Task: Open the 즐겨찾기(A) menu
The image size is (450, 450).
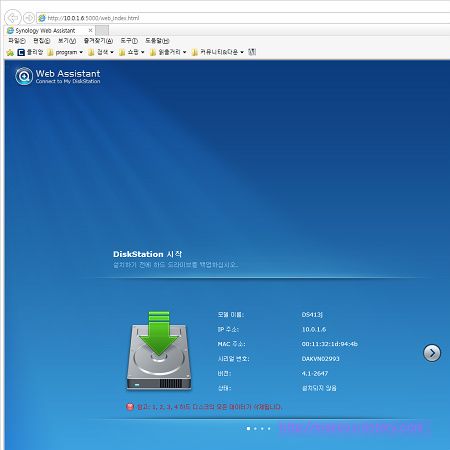Action: (x=98, y=41)
